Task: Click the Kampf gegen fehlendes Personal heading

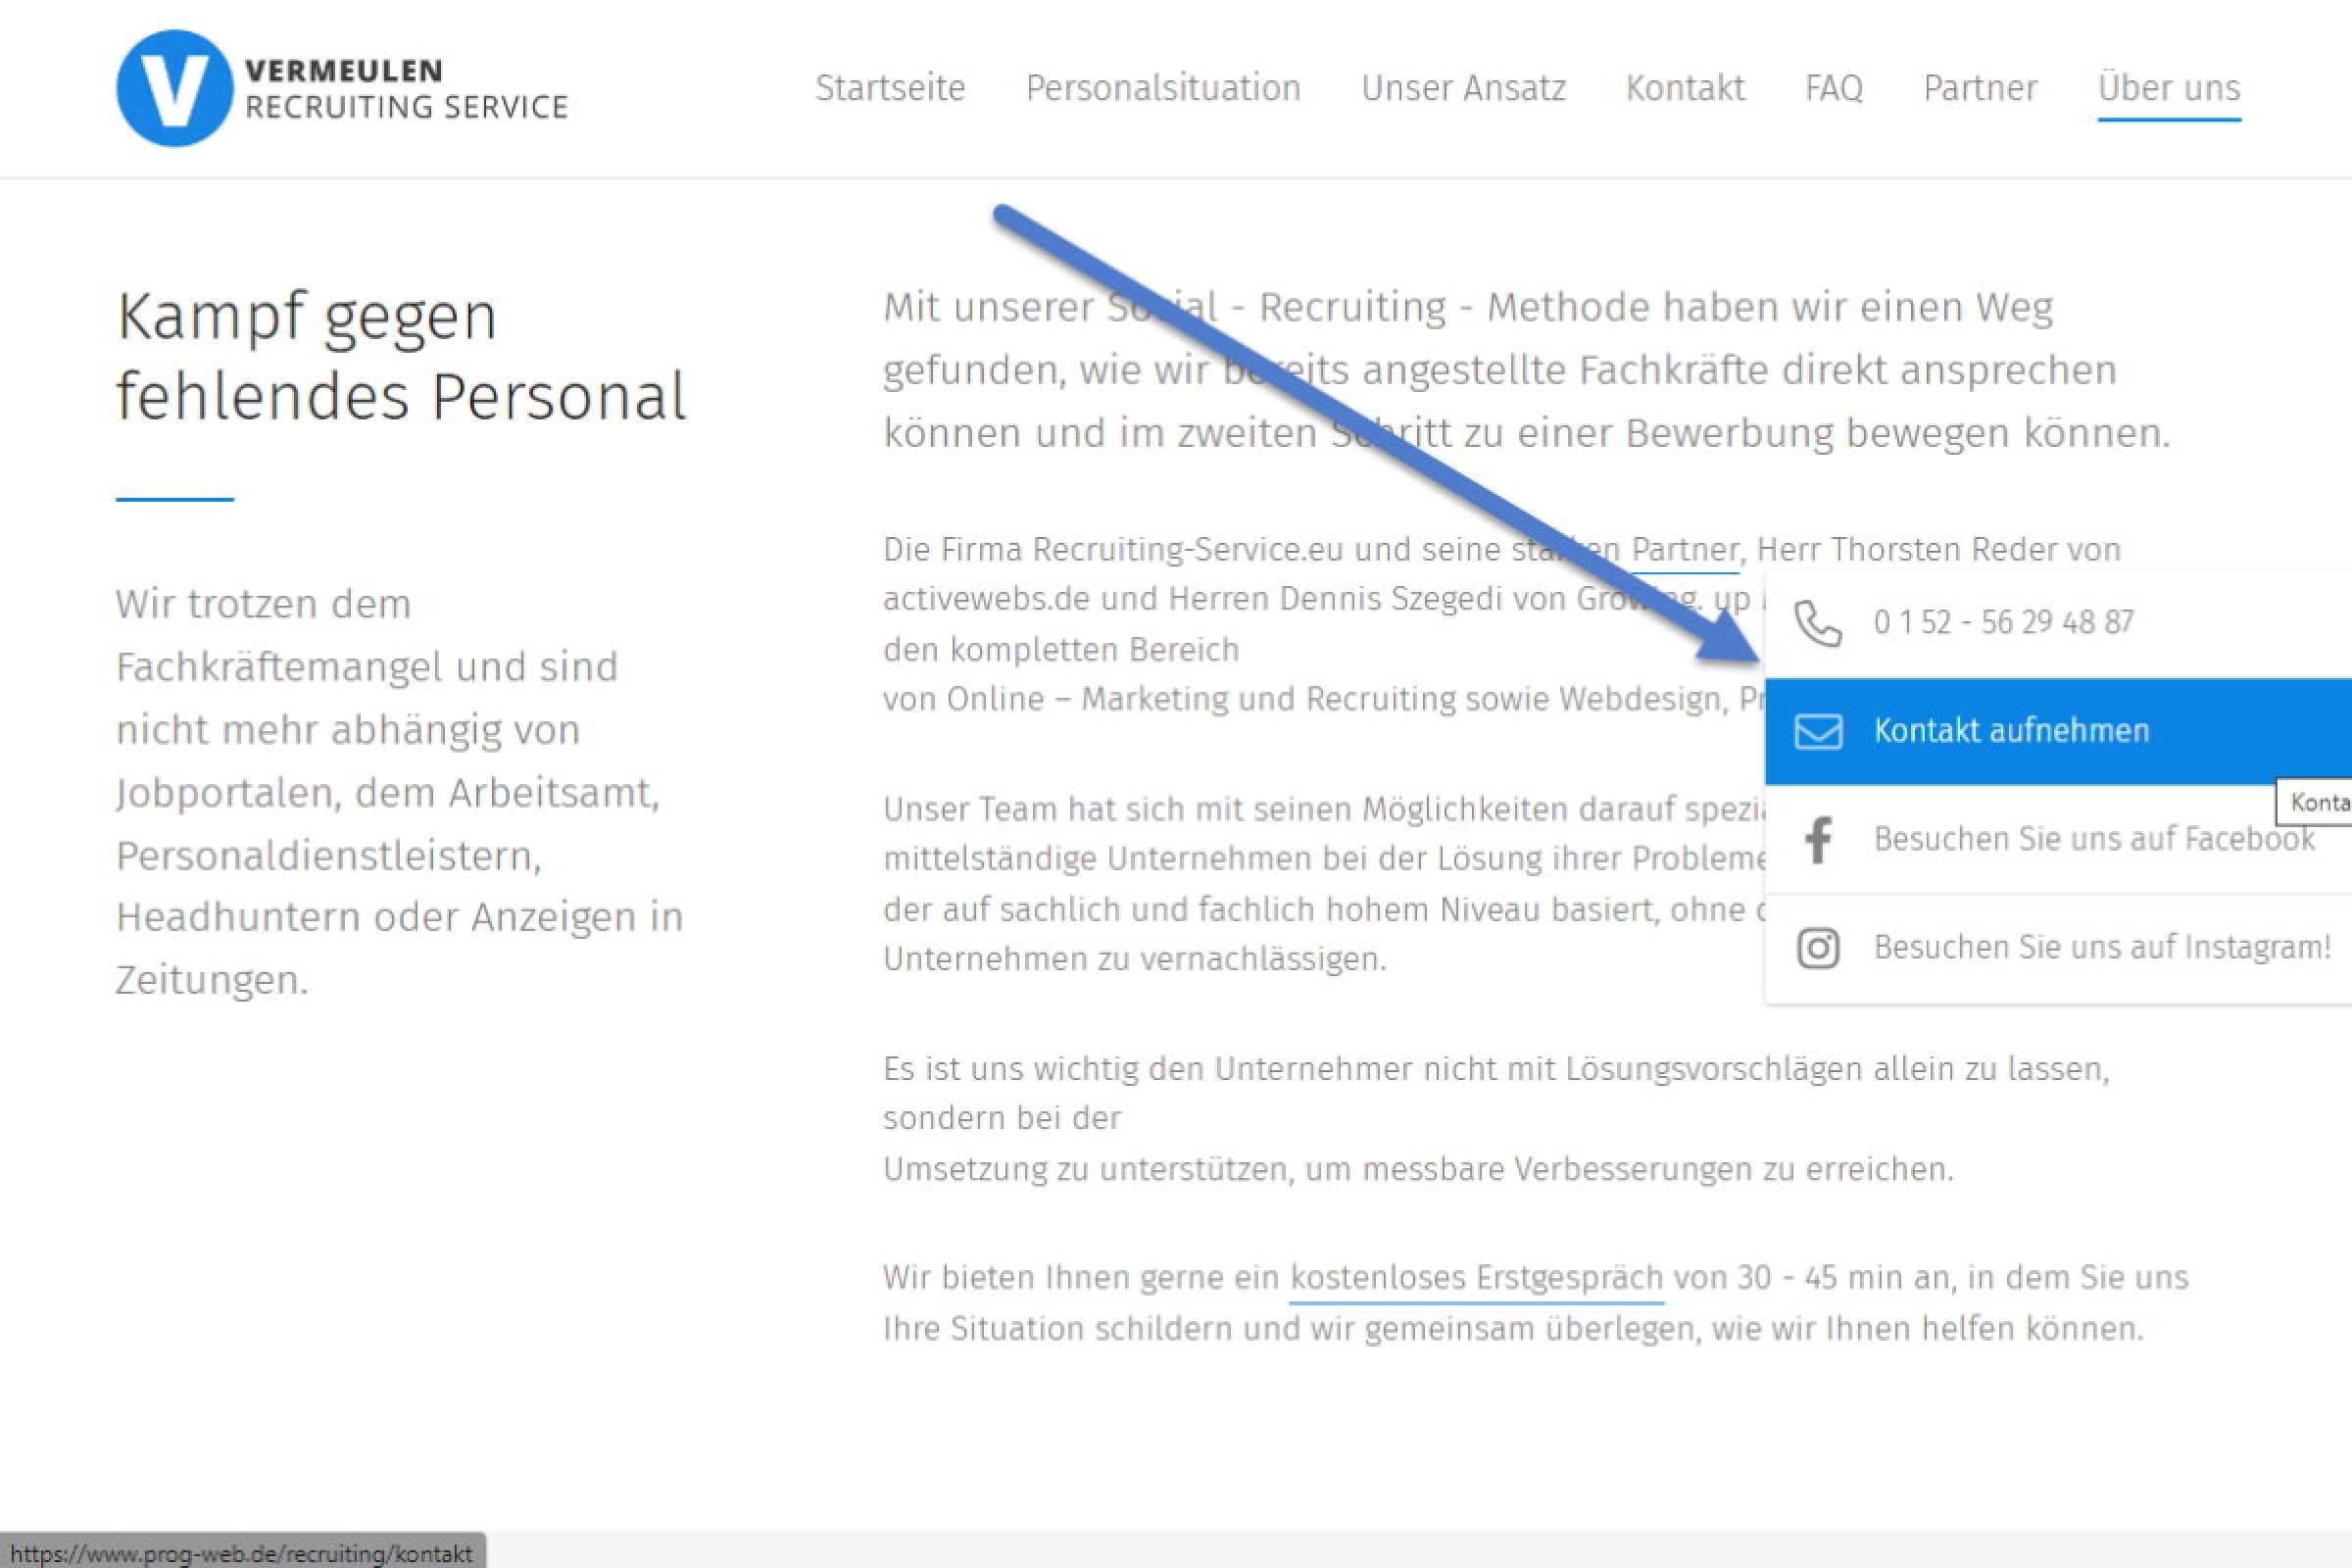Action: [x=400, y=356]
